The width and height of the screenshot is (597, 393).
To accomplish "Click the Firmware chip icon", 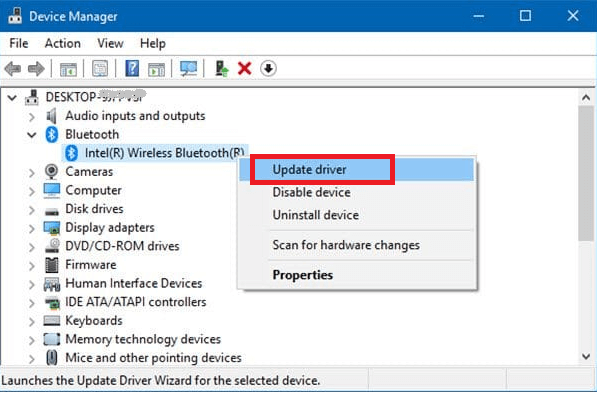I will tap(51, 265).
